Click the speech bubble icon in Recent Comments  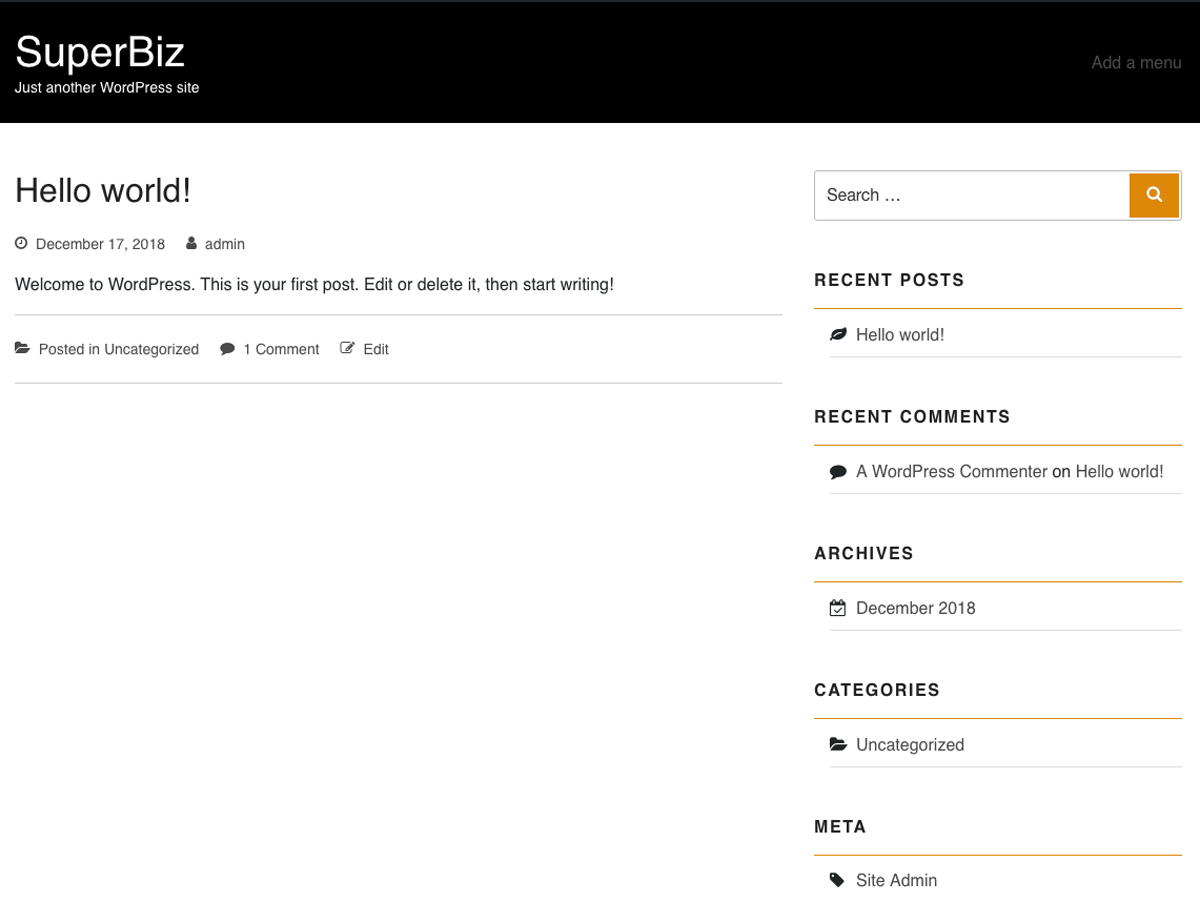click(x=838, y=471)
